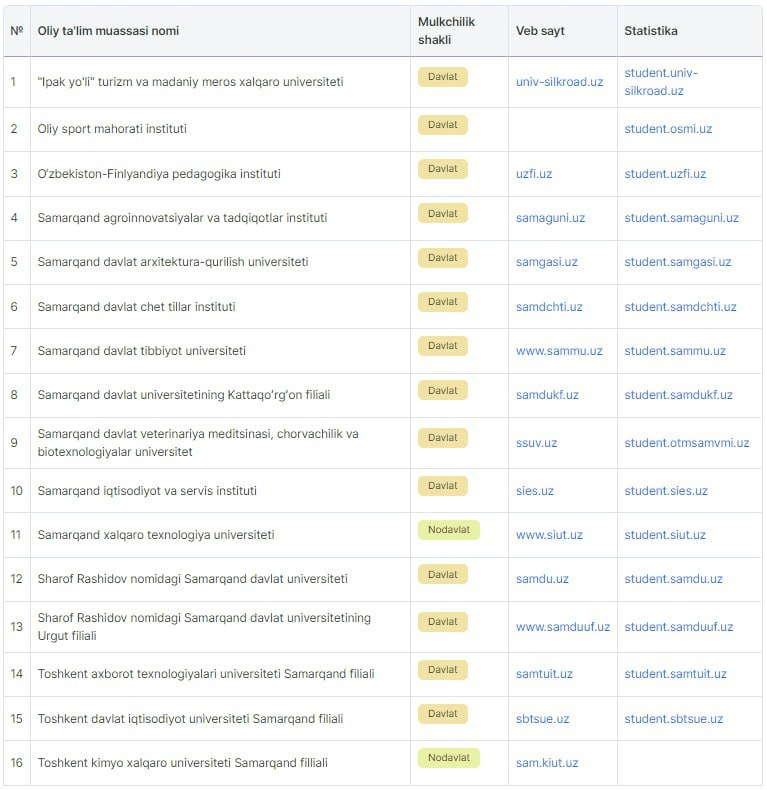Visit the samdukf.uz website link
This screenshot has height=790, width=767.
tap(547, 395)
